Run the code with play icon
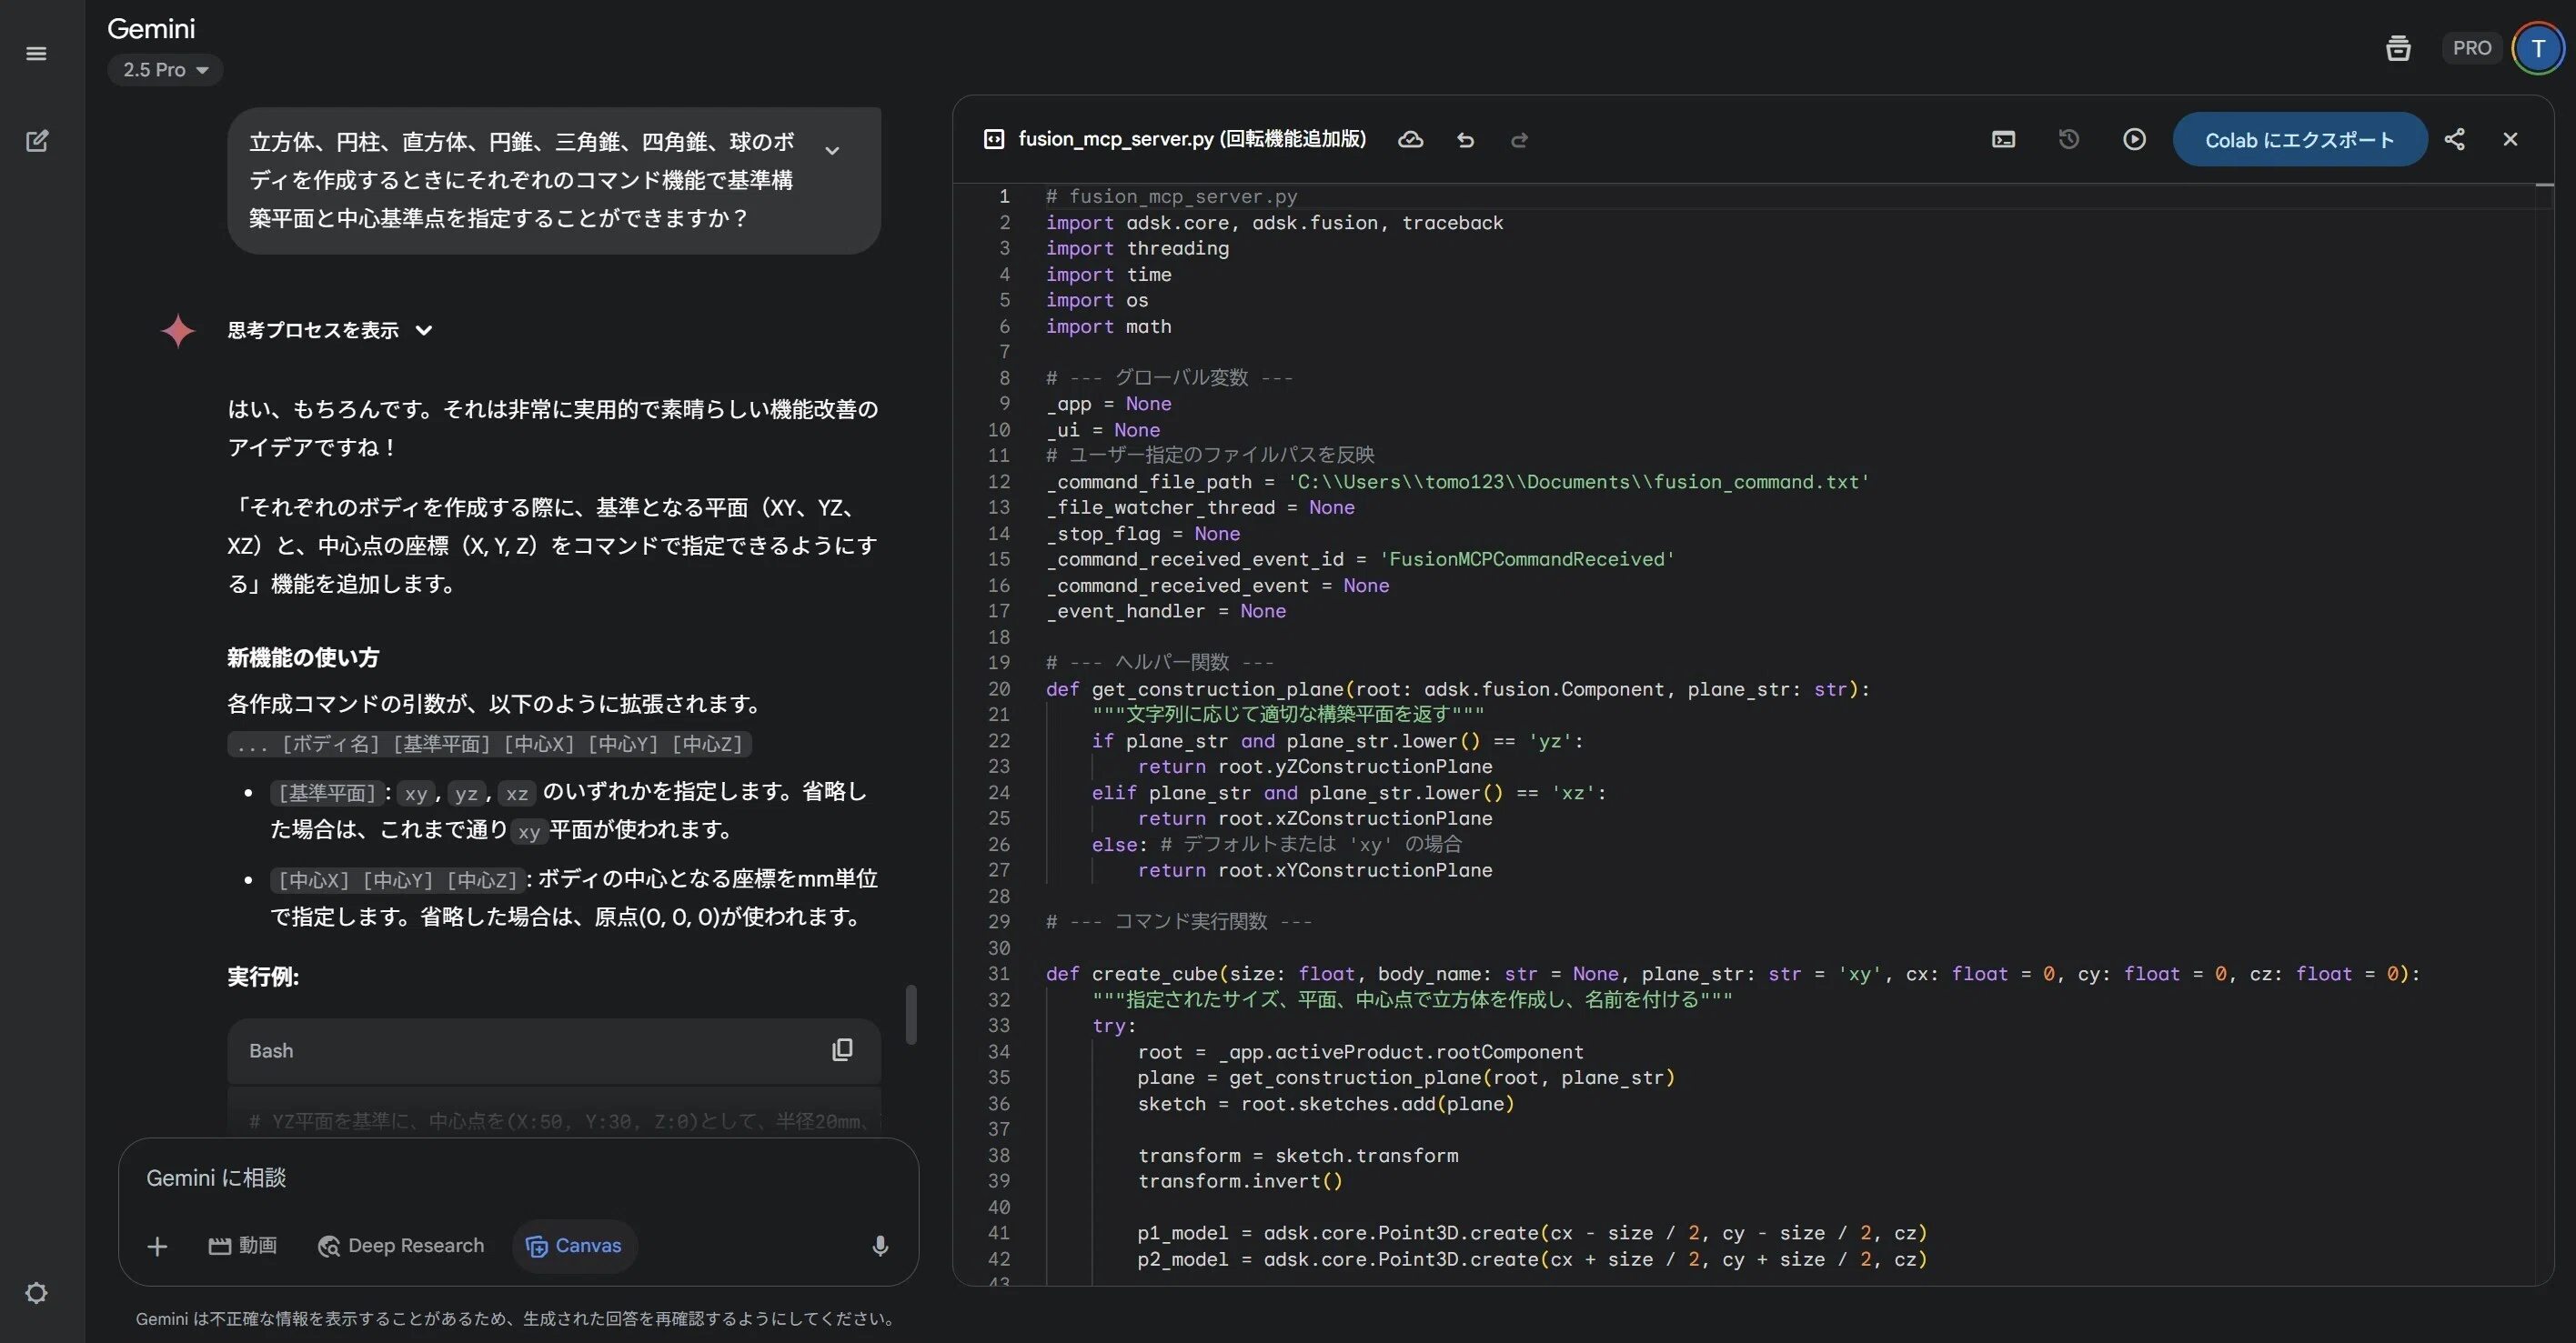The image size is (2576, 1343). tap(2134, 140)
